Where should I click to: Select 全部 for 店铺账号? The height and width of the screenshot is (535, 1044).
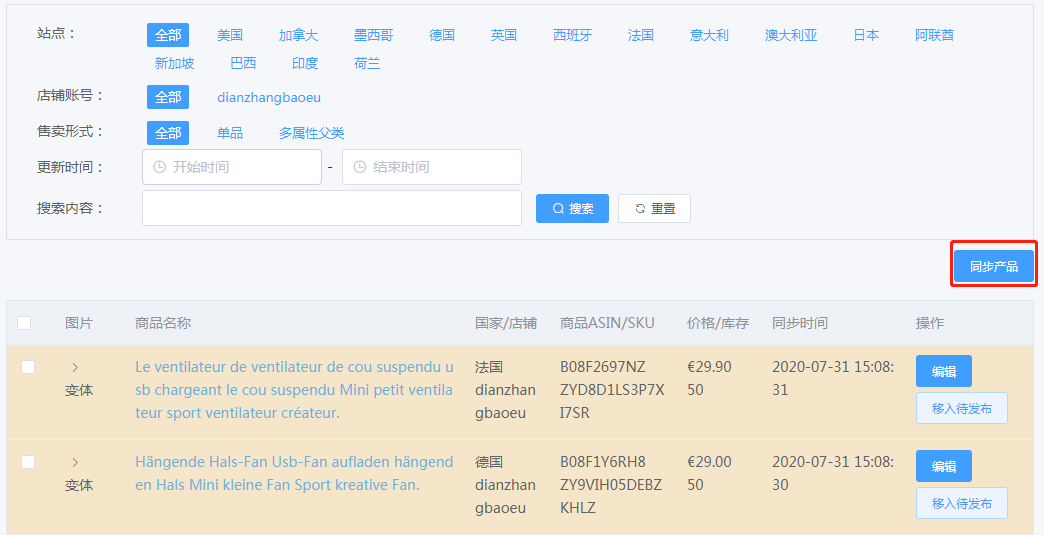click(168, 97)
